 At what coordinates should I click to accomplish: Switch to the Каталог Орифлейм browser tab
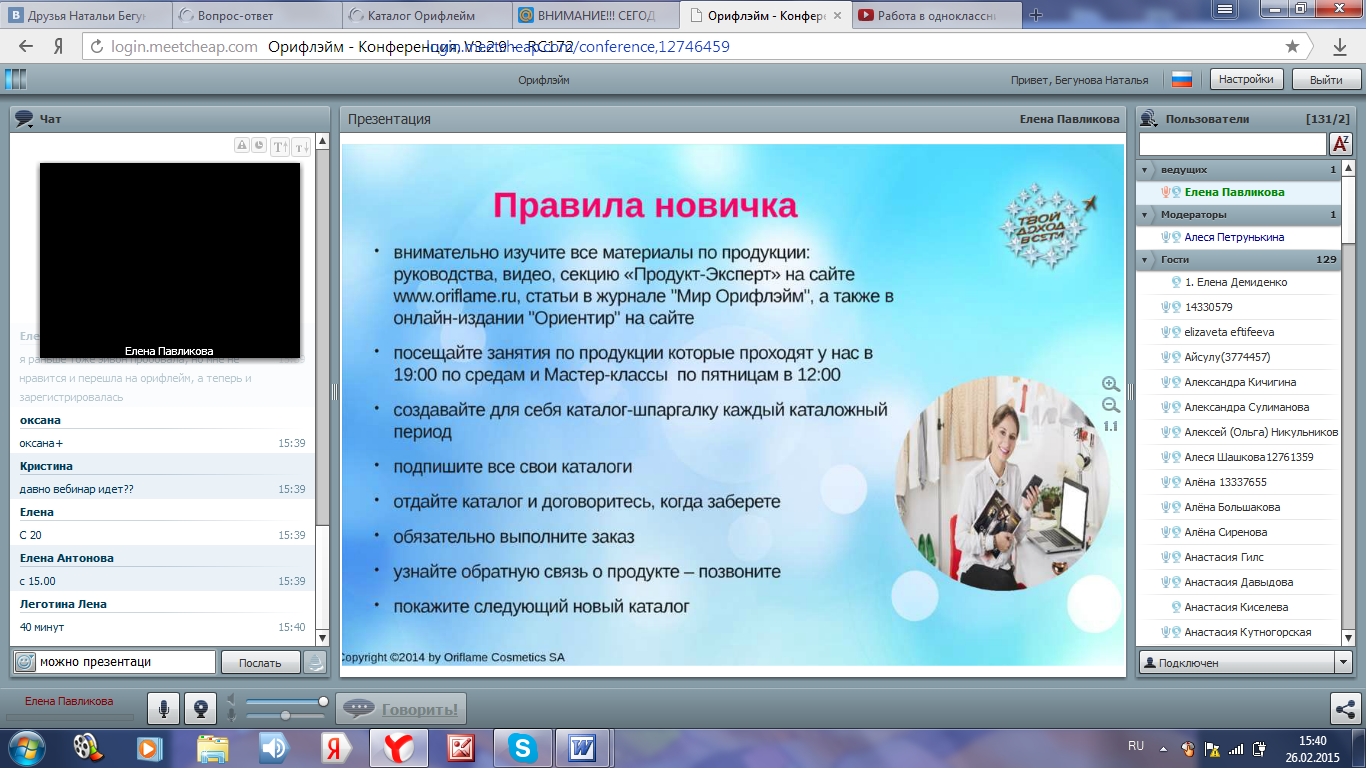(427, 15)
